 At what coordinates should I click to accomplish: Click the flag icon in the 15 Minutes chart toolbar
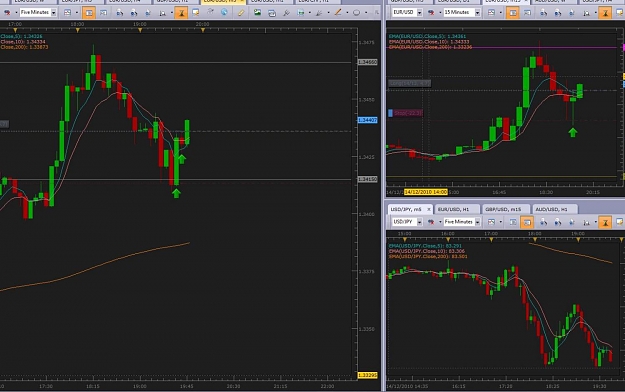click(x=431, y=13)
